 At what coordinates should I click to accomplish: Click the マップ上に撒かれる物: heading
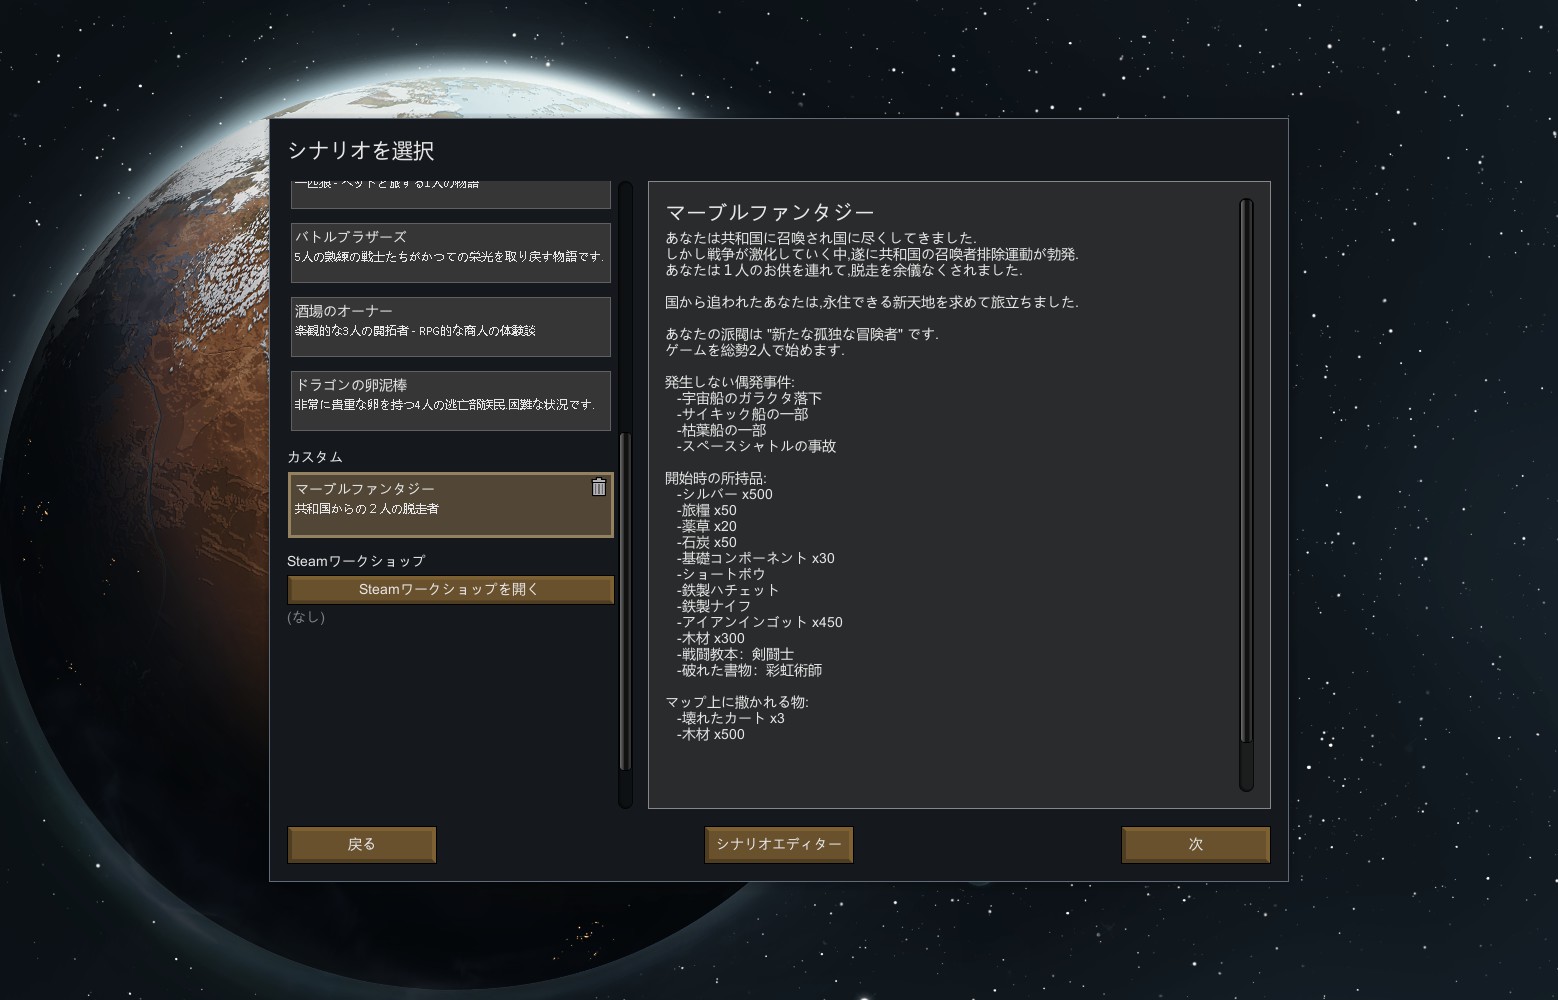737,702
